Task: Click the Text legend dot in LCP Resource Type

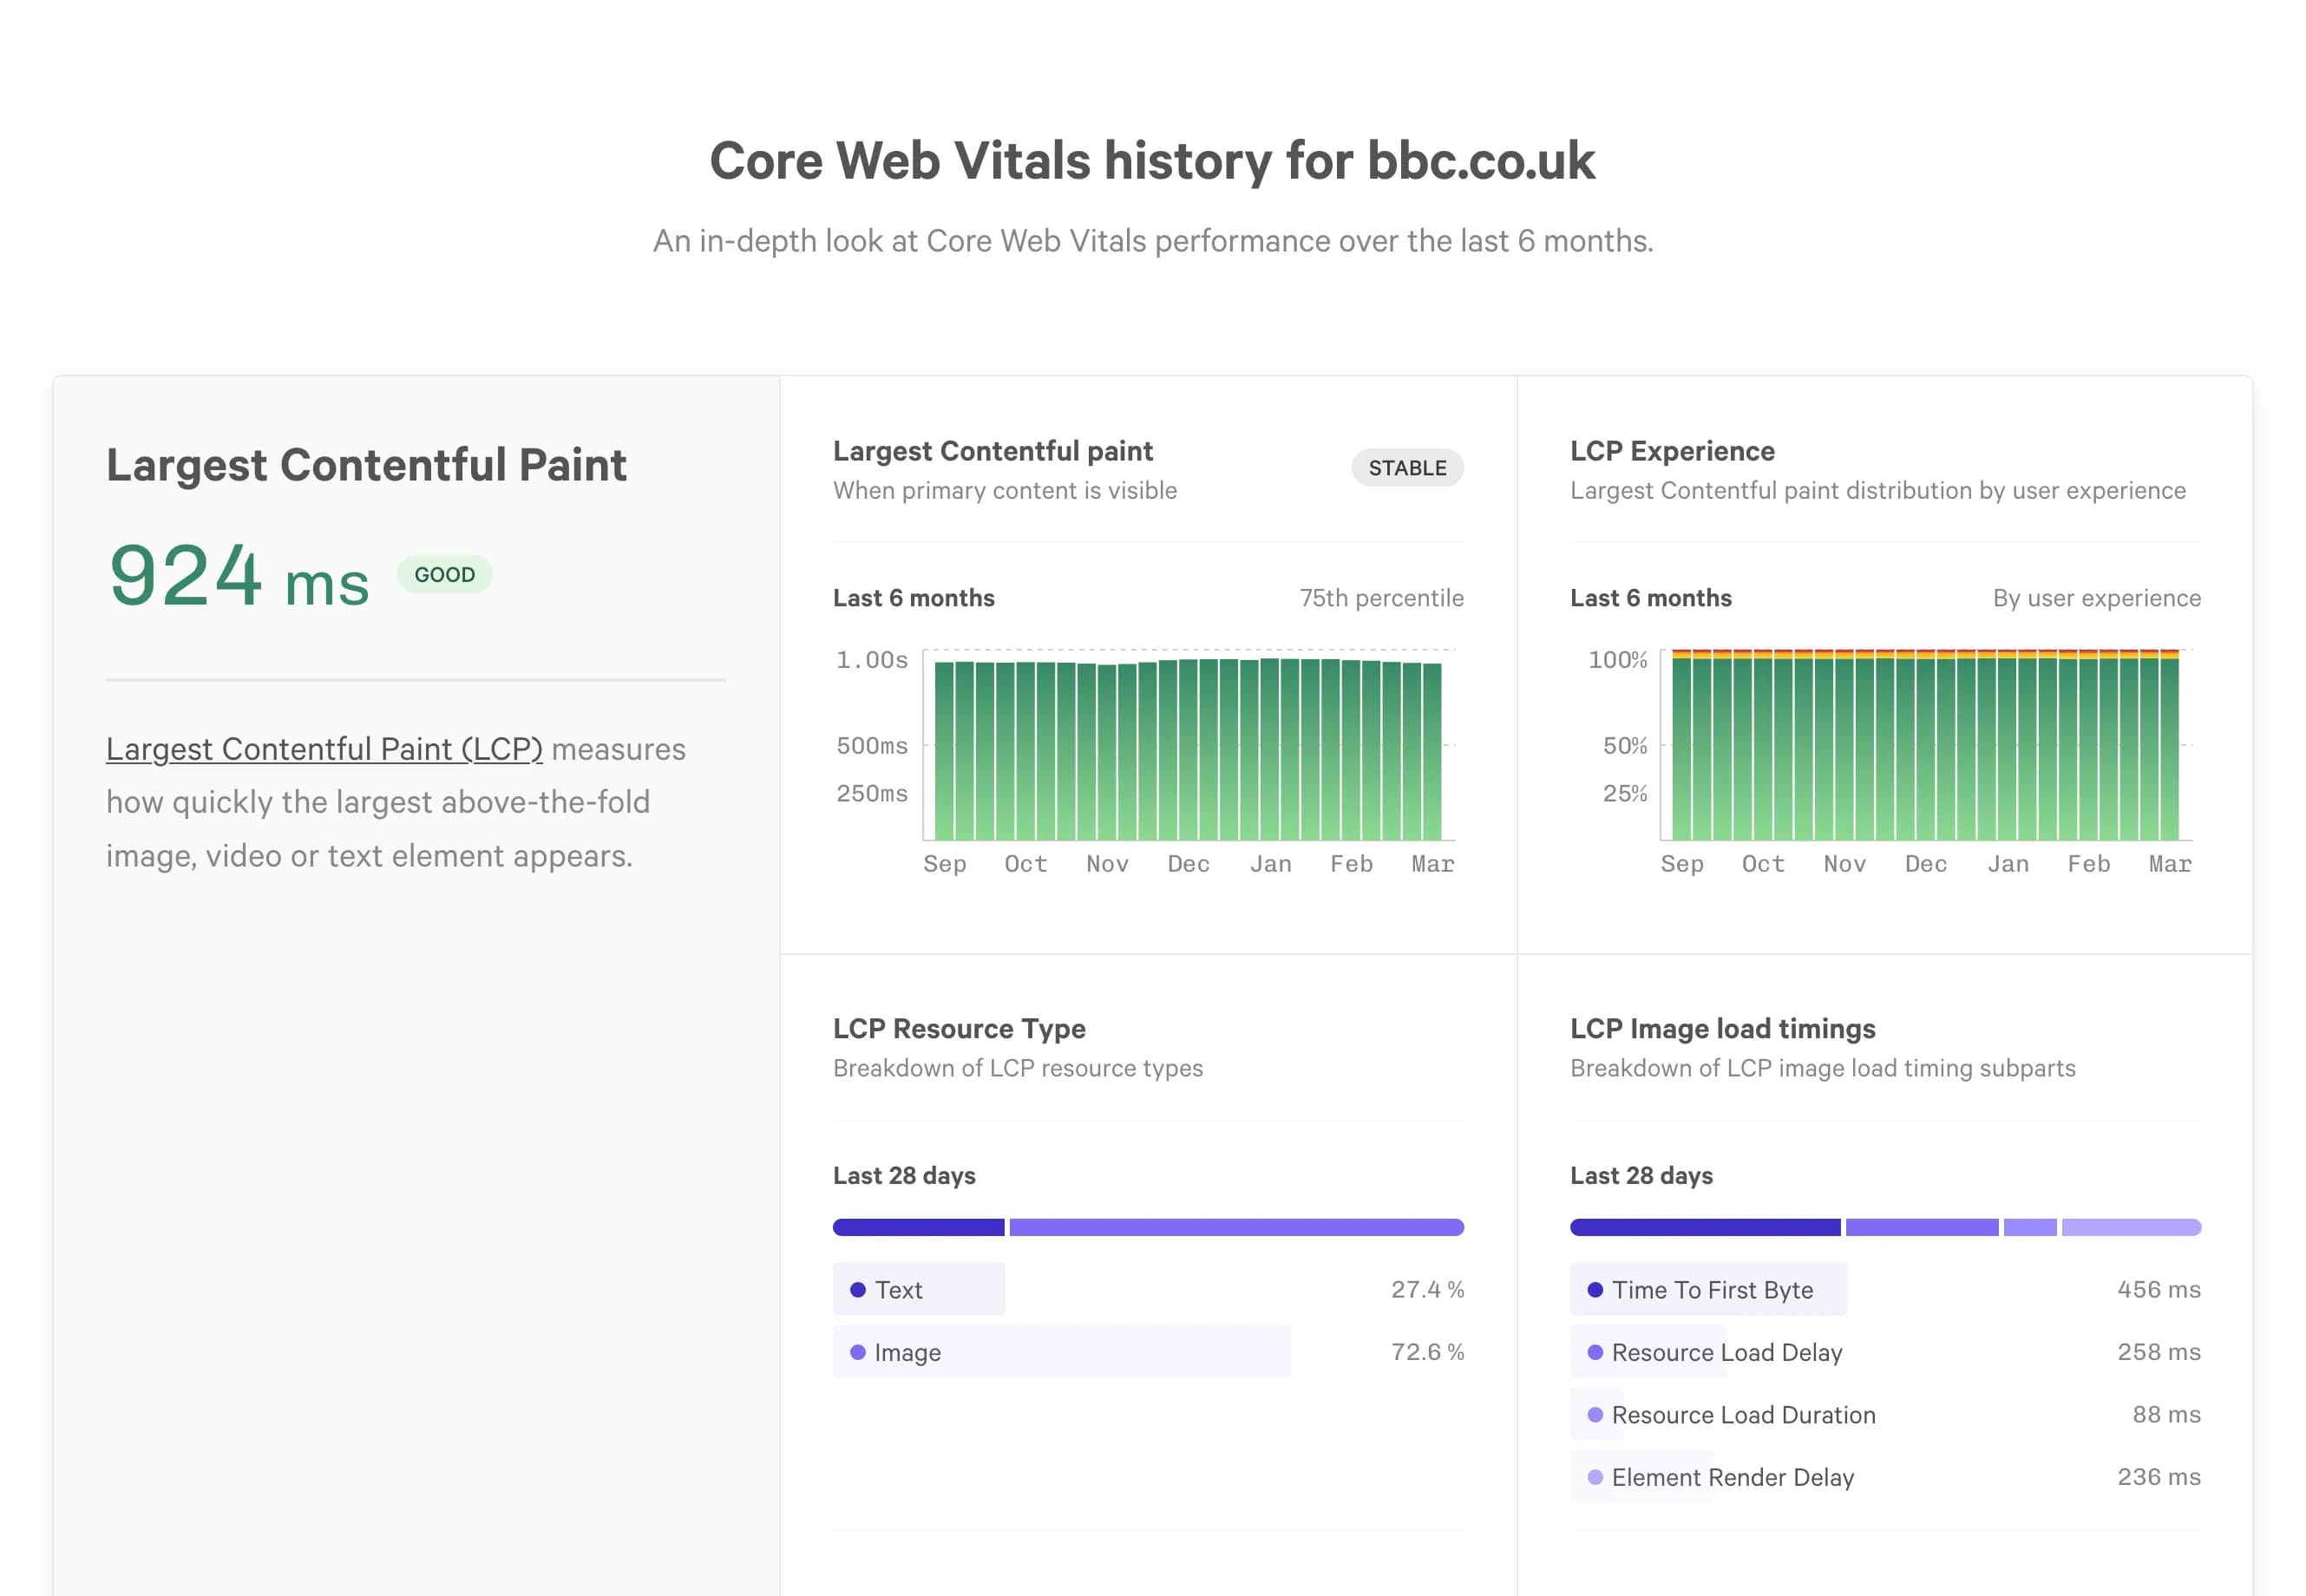Action: (x=858, y=1290)
